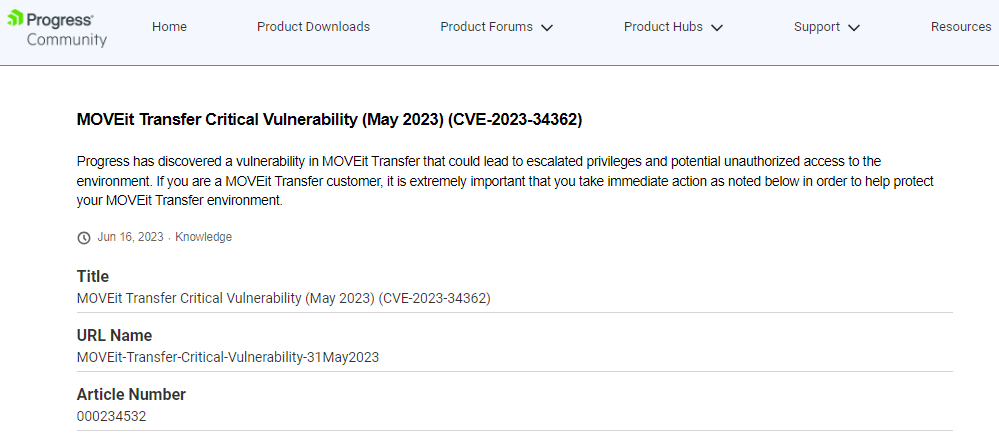The width and height of the screenshot is (999, 443).
Task: Click the Jun 16, 2023 date
Action: coord(130,237)
